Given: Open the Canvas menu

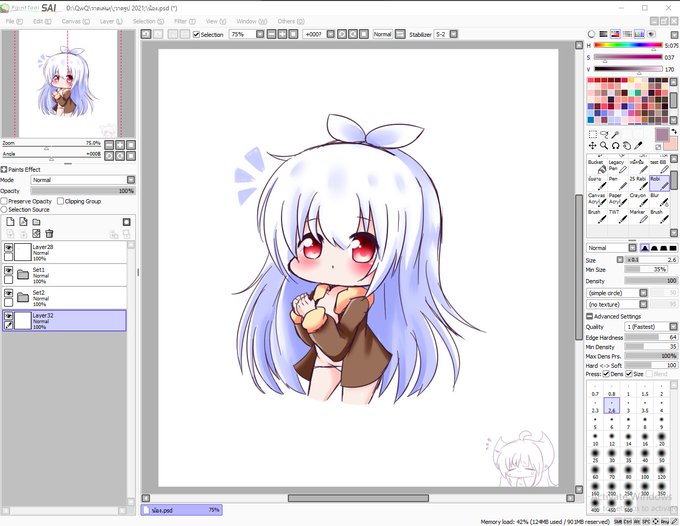Looking at the screenshot, I should coord(75,21).
